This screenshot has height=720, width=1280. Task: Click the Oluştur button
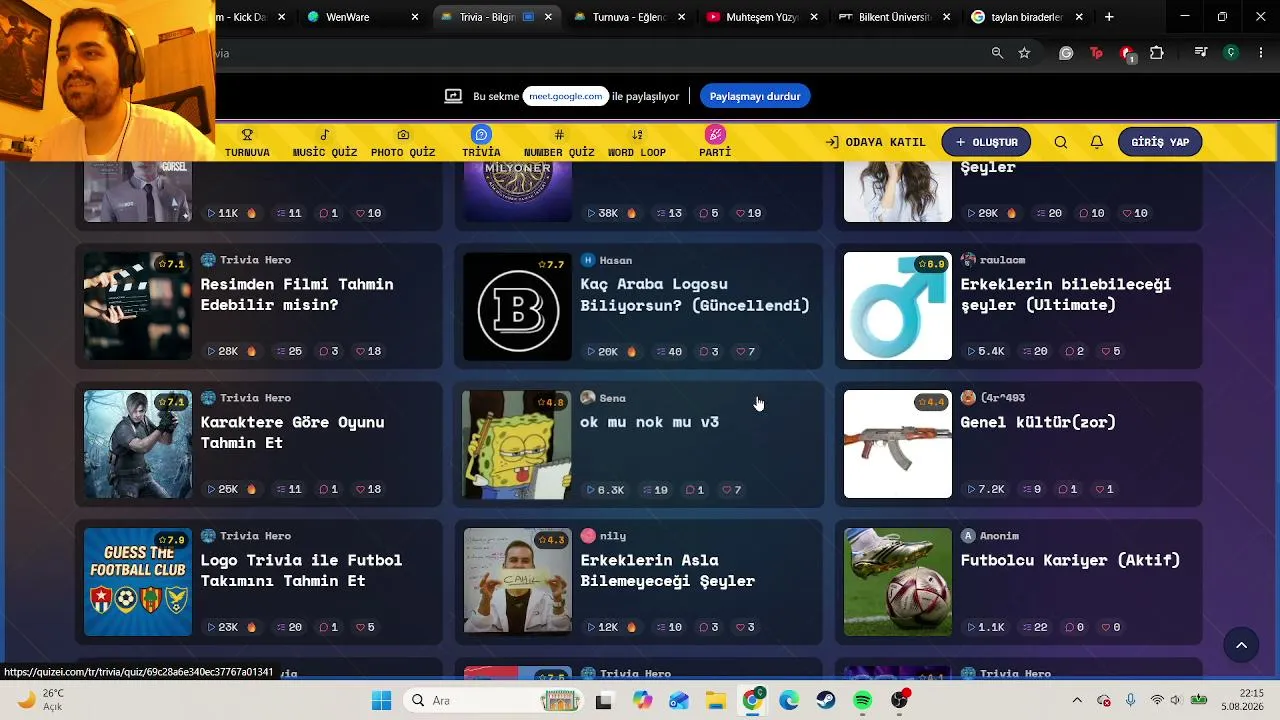pyautogui.click(x=986, y=142)
